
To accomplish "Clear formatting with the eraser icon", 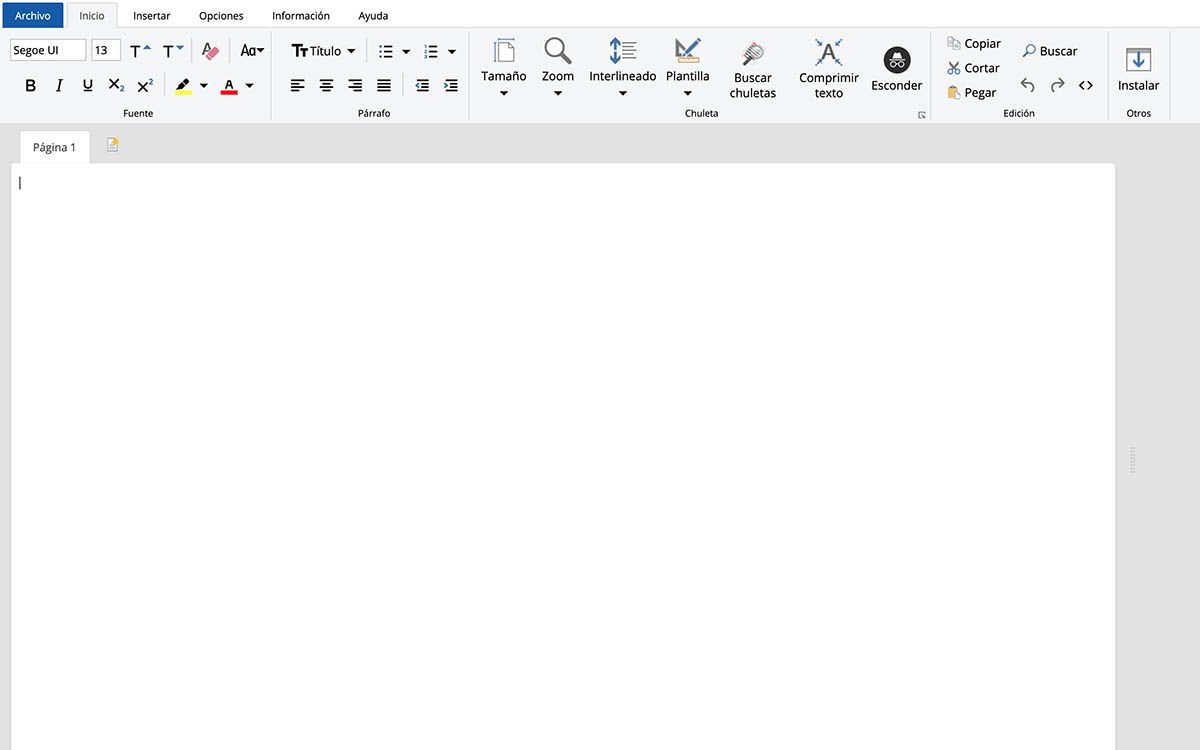I will (210, 50).
